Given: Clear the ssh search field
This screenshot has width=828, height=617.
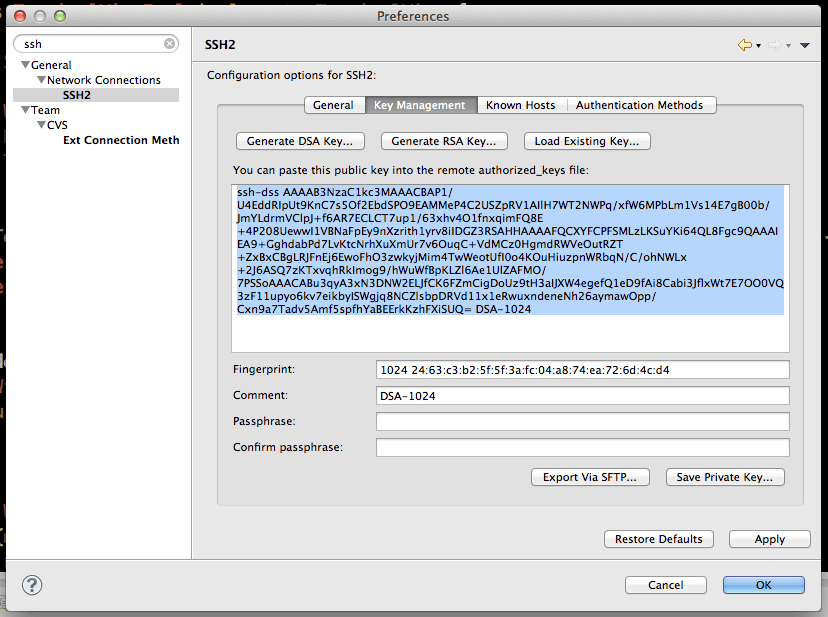Looking at the screenshot, I should pos(169,44).
